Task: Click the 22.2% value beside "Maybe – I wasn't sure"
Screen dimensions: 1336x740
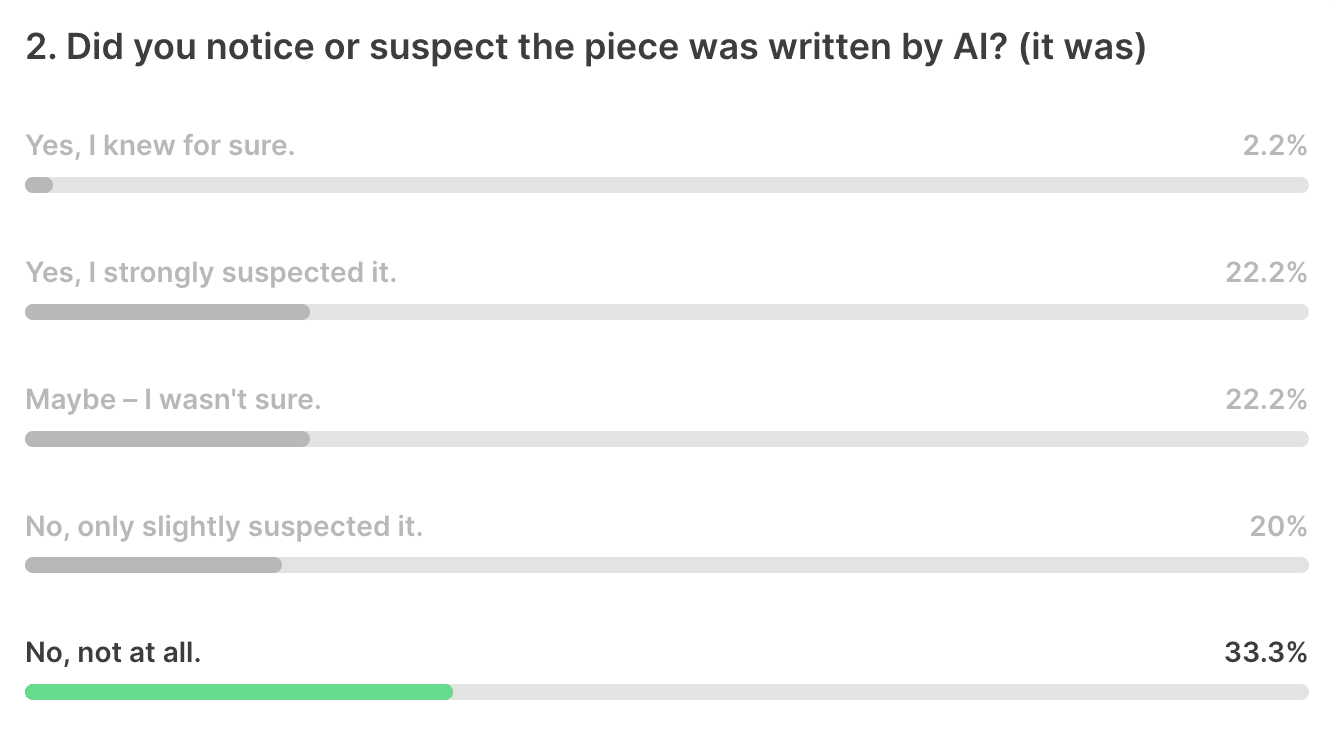Action: (1267, 400)
